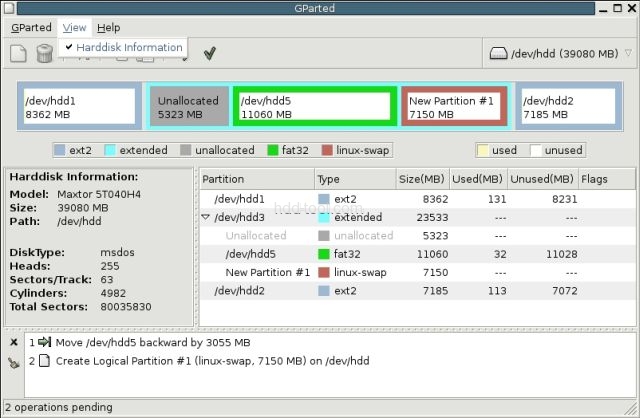Select the /dev/hdd2 block in disk map
The width and height of the screenshot is (640, 418).
coord(569,107)
